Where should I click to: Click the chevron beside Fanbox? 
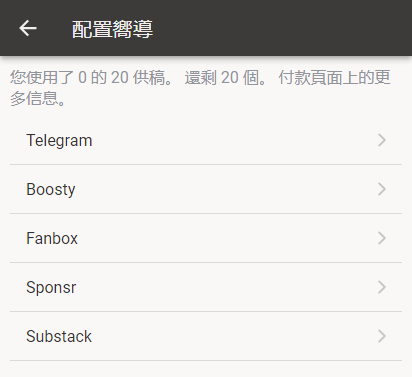click(382, 238)
